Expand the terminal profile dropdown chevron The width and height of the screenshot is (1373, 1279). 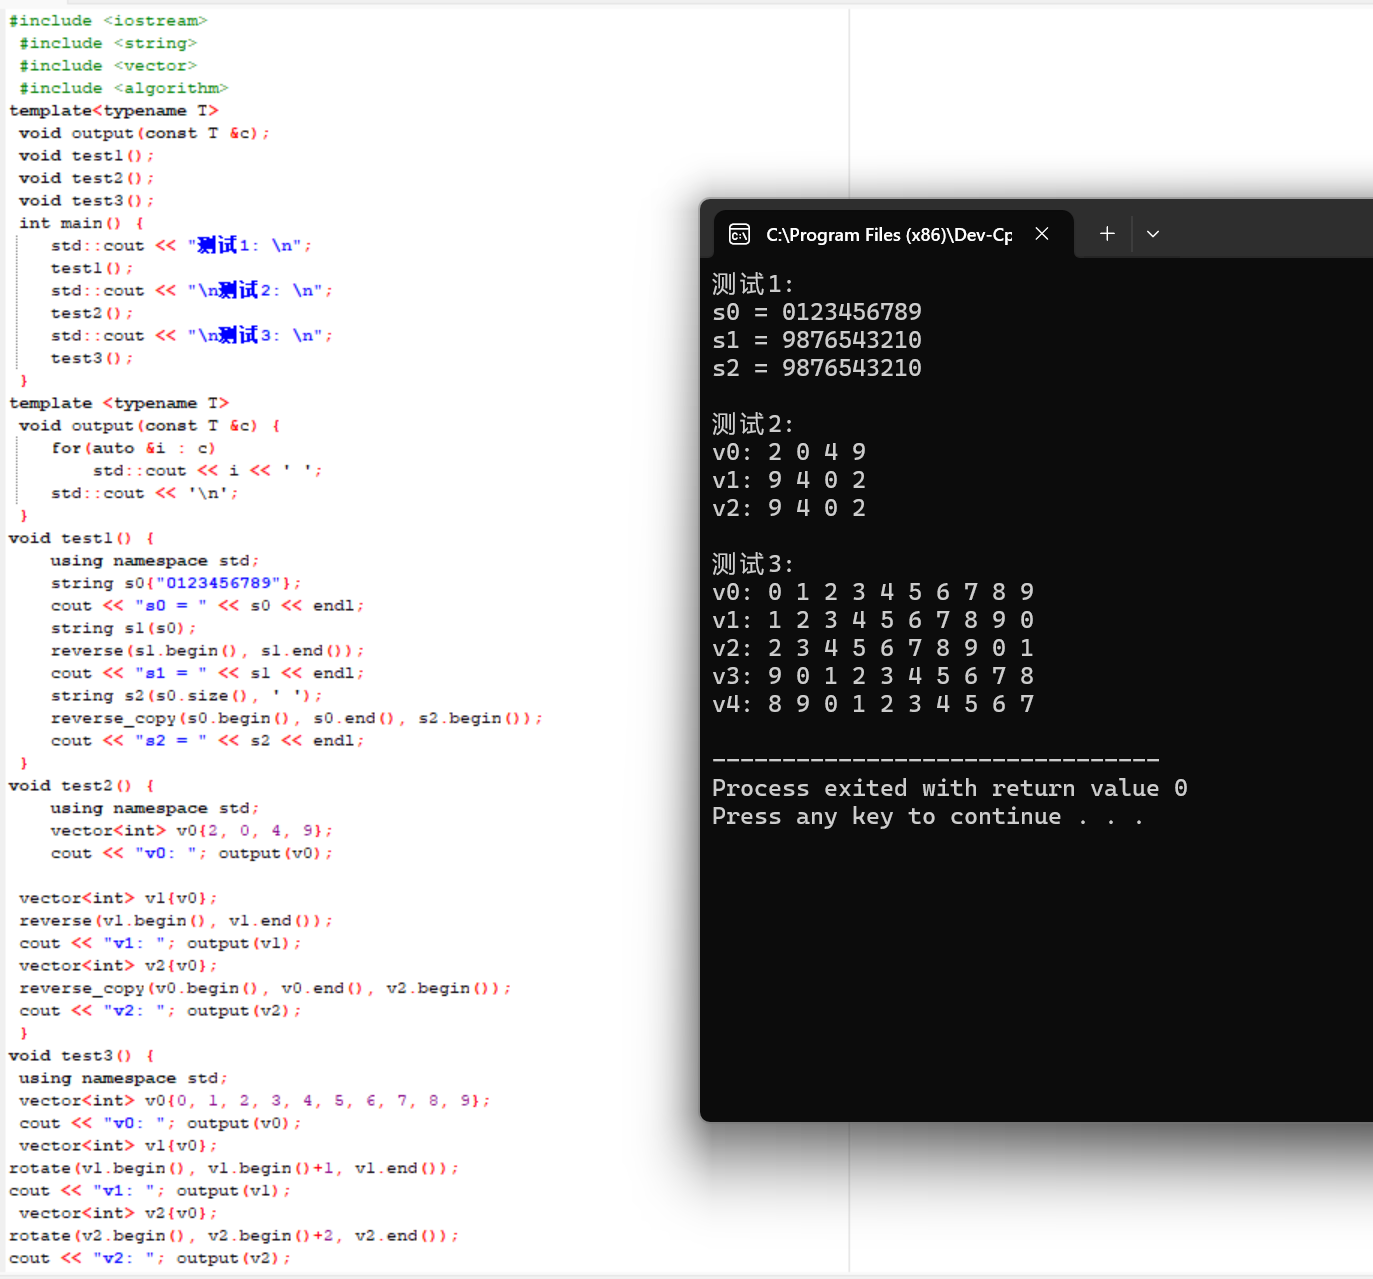click(x=1153, y=234)
